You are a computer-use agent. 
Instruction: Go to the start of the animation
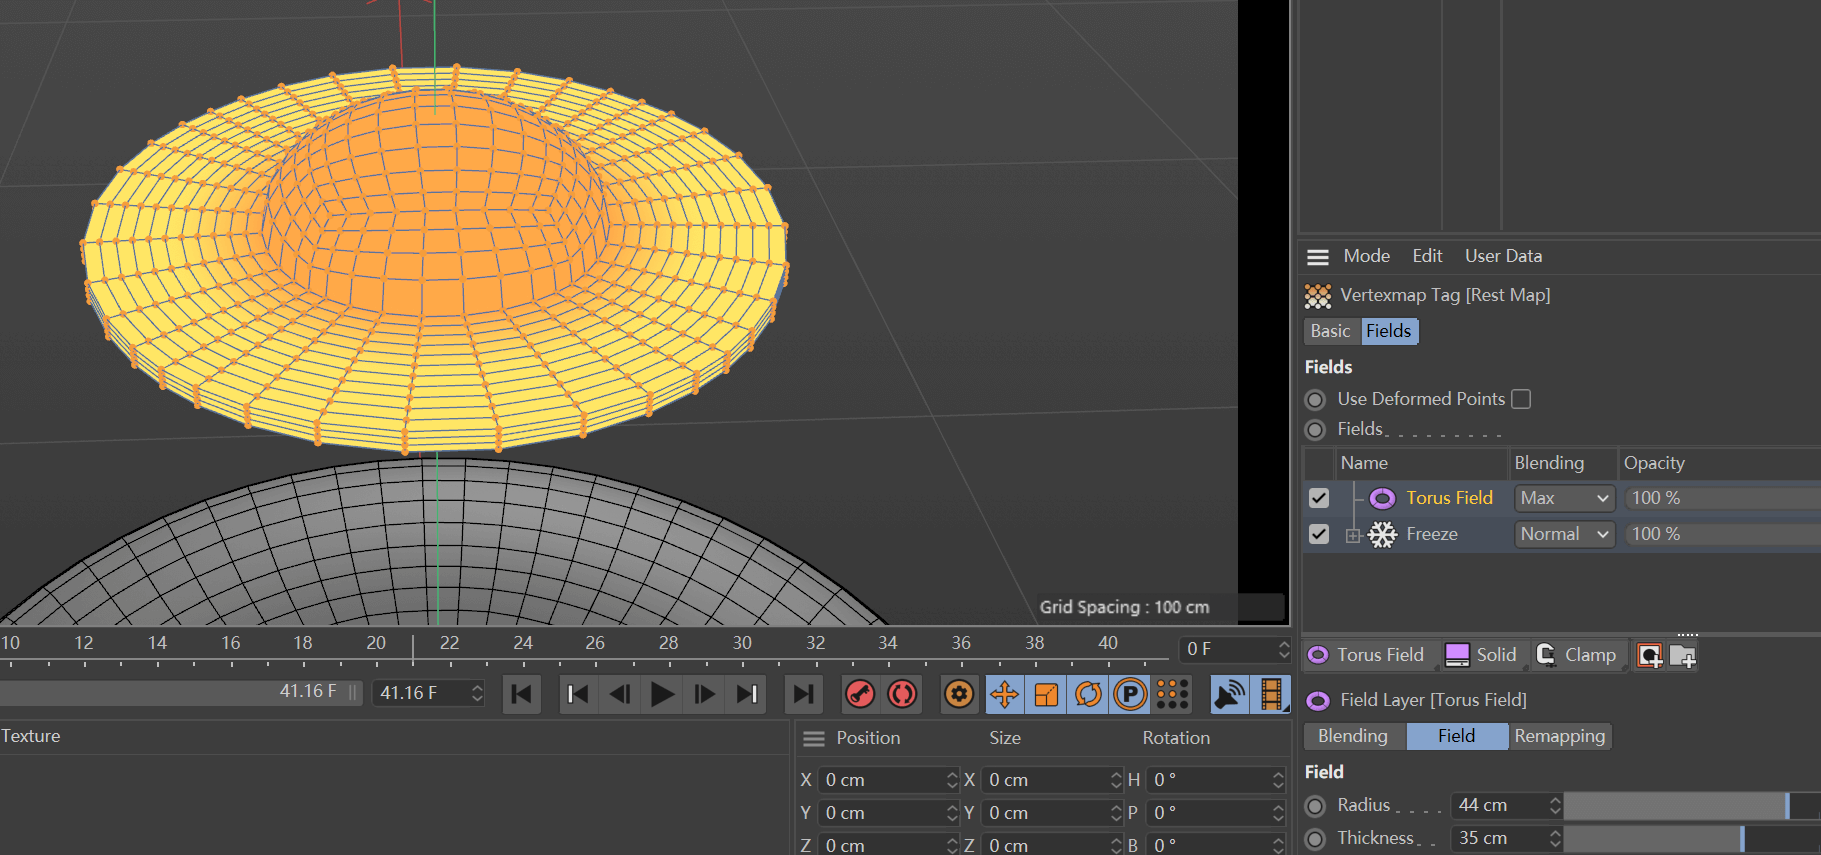point(521,694)
